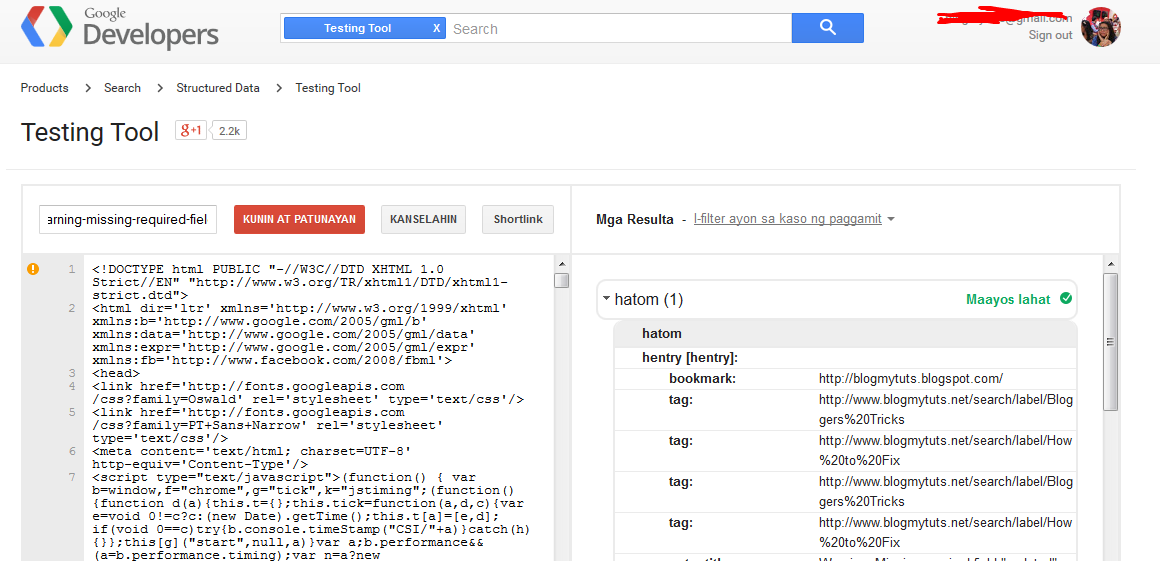Viewport: 1160px width, 561px height.
Task: Click the orange warning icon on line 1
Action: 33,269
